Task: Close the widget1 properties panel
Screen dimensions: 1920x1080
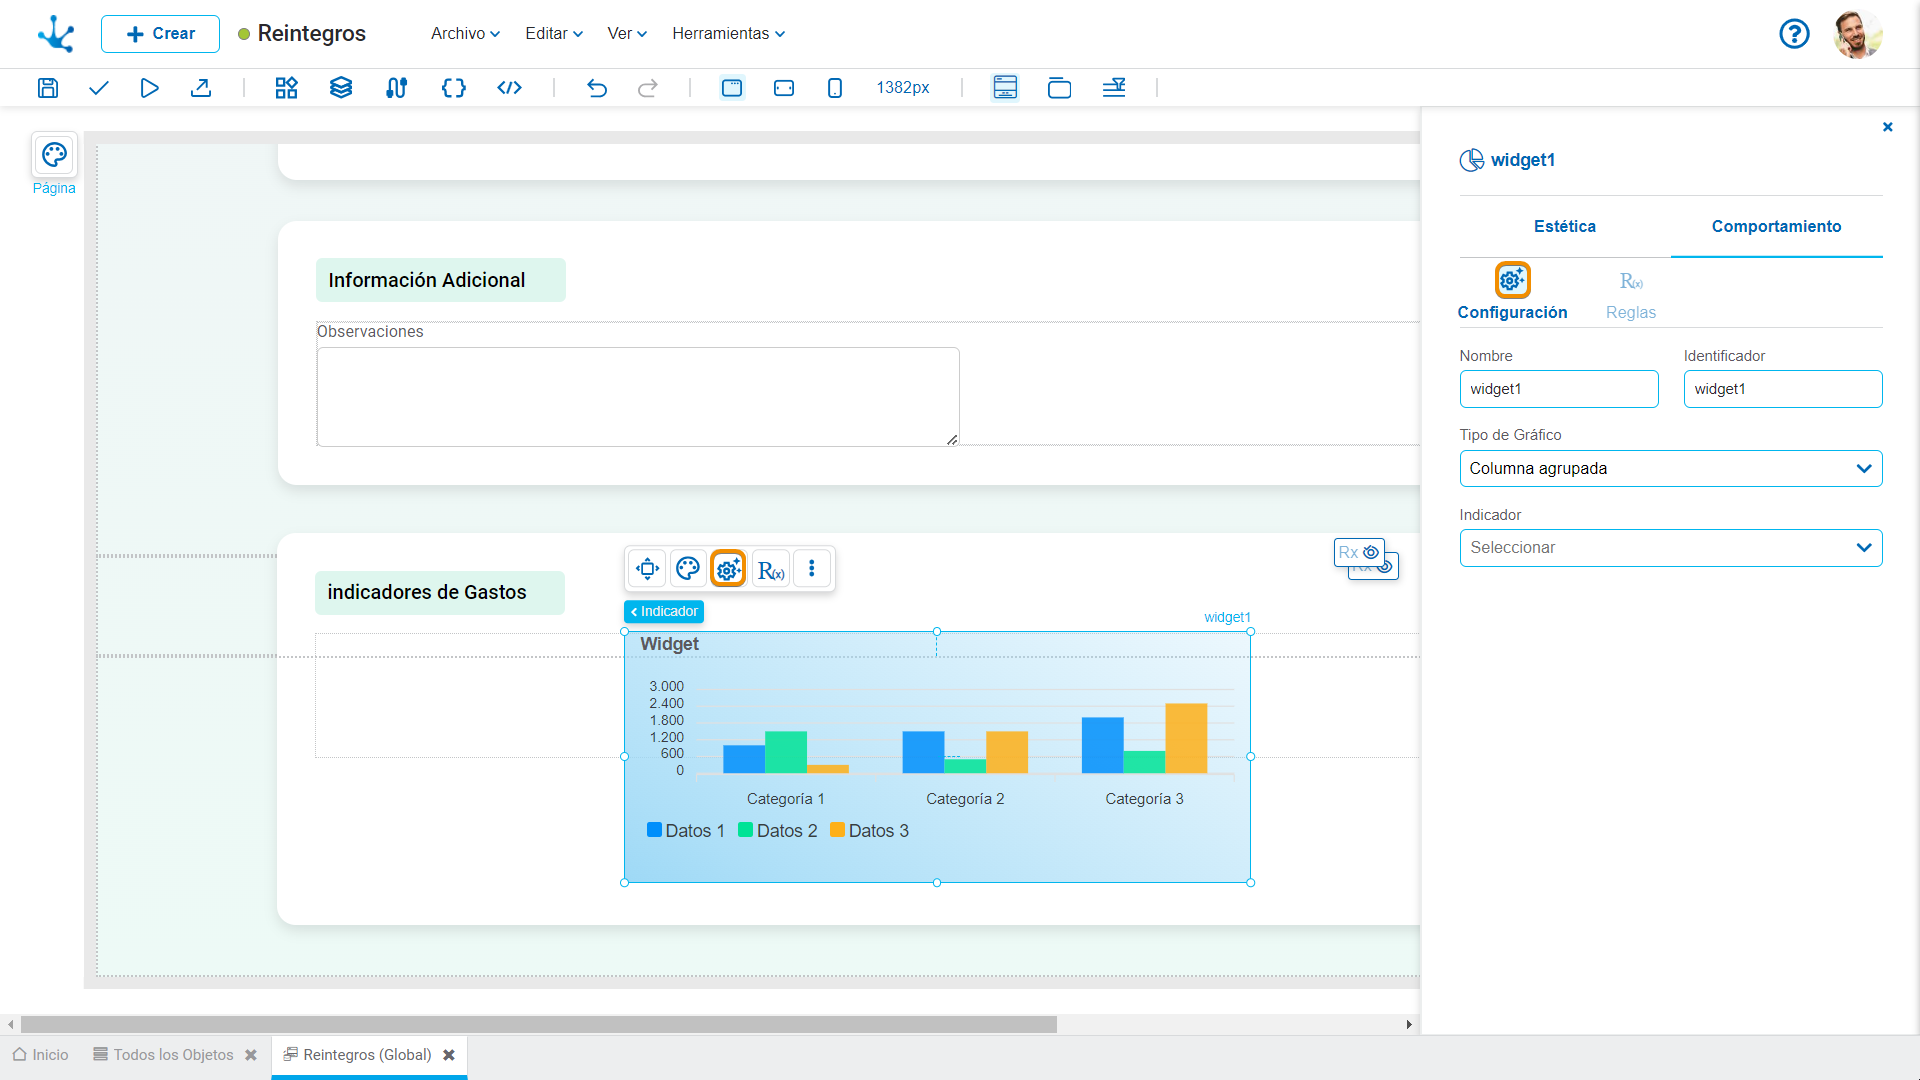Action: [x=1888, y=127]
